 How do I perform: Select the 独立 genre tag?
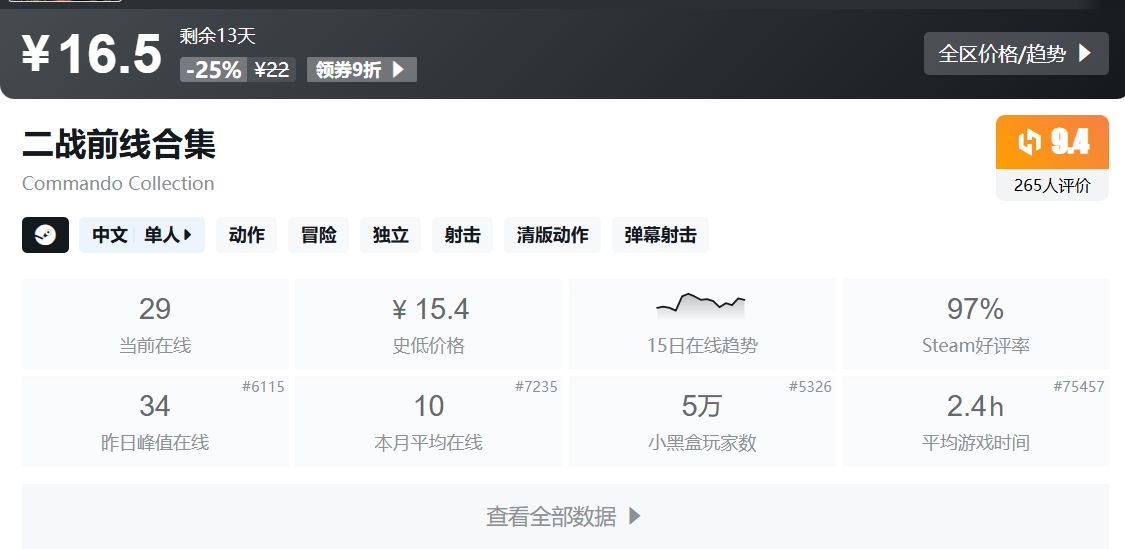390,235
